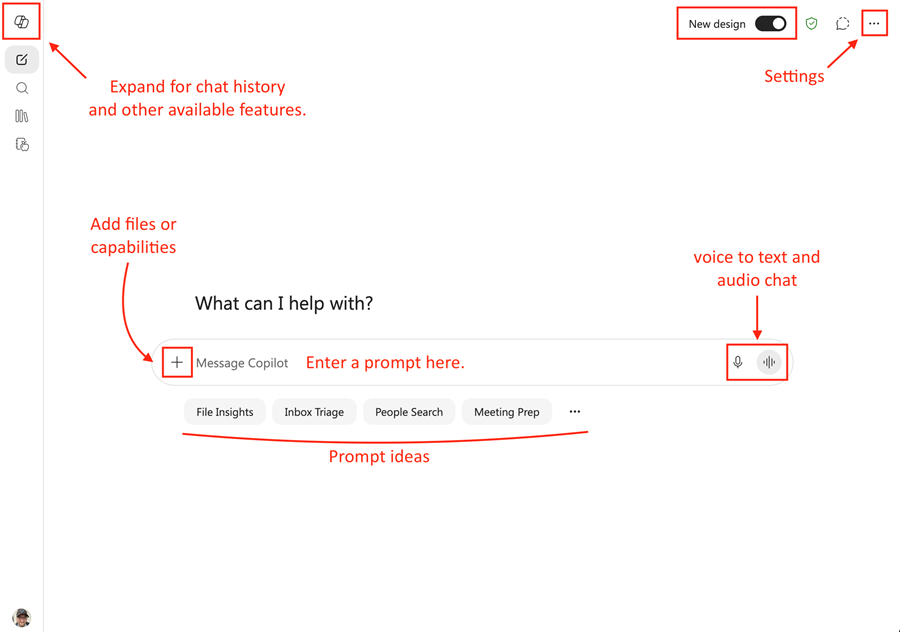The height and width of the screenshot is (632, 900).
Task: Click the temporary chat dashed bubble icon
Action: [x=842, y=24]
